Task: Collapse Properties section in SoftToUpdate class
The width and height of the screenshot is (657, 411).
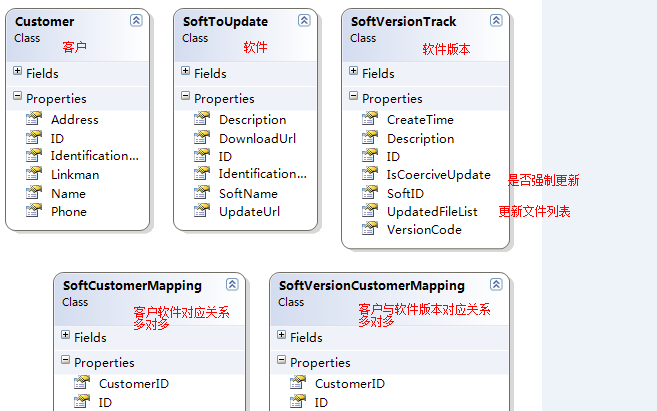Action: (185, 96)
